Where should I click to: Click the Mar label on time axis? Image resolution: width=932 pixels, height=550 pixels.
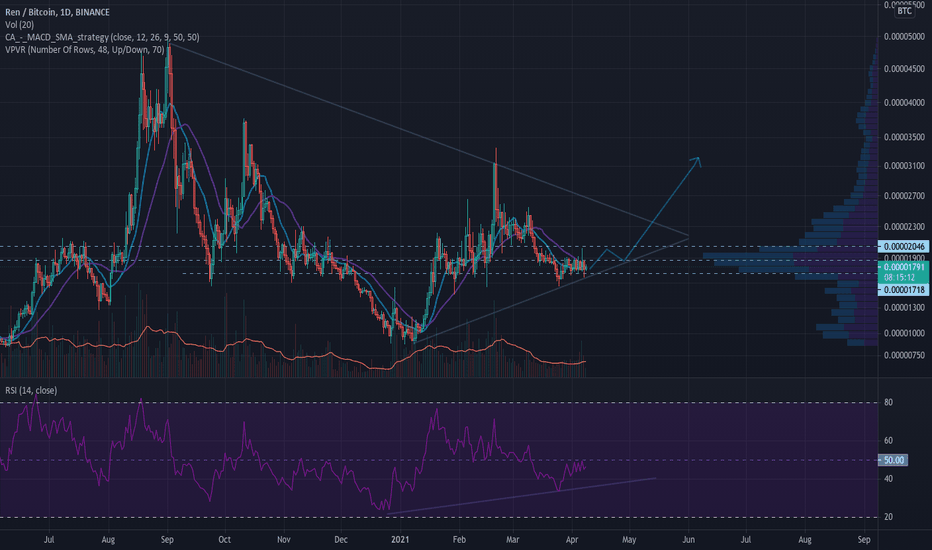coord(512,540)
